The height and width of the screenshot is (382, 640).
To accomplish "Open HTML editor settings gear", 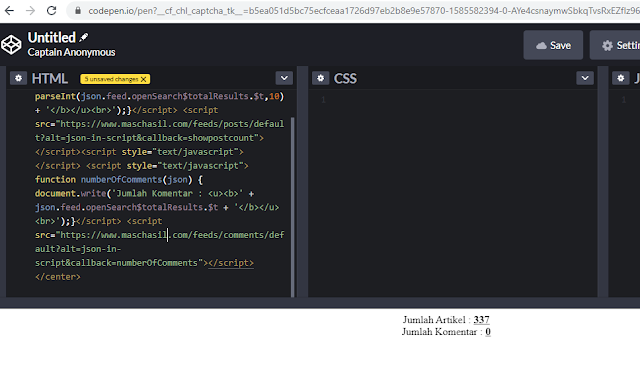I will pos(18,78).
